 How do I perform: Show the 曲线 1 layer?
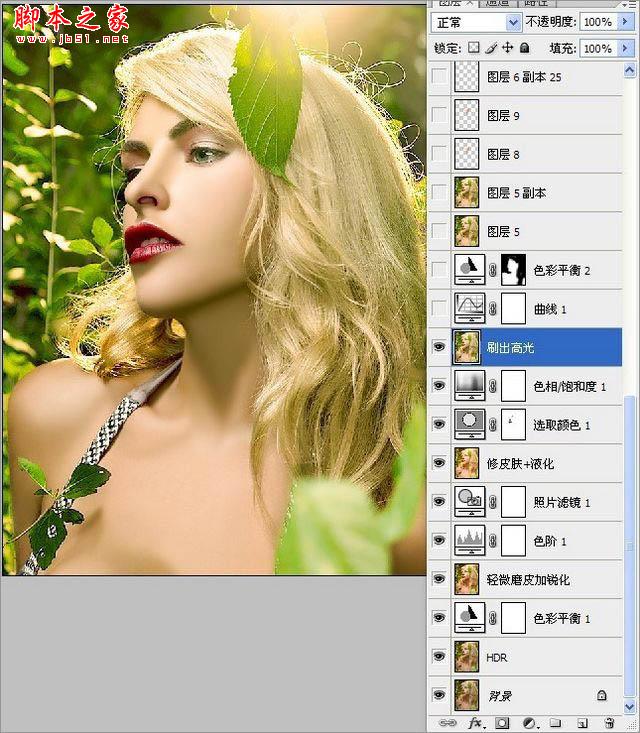tap(439, 309)
